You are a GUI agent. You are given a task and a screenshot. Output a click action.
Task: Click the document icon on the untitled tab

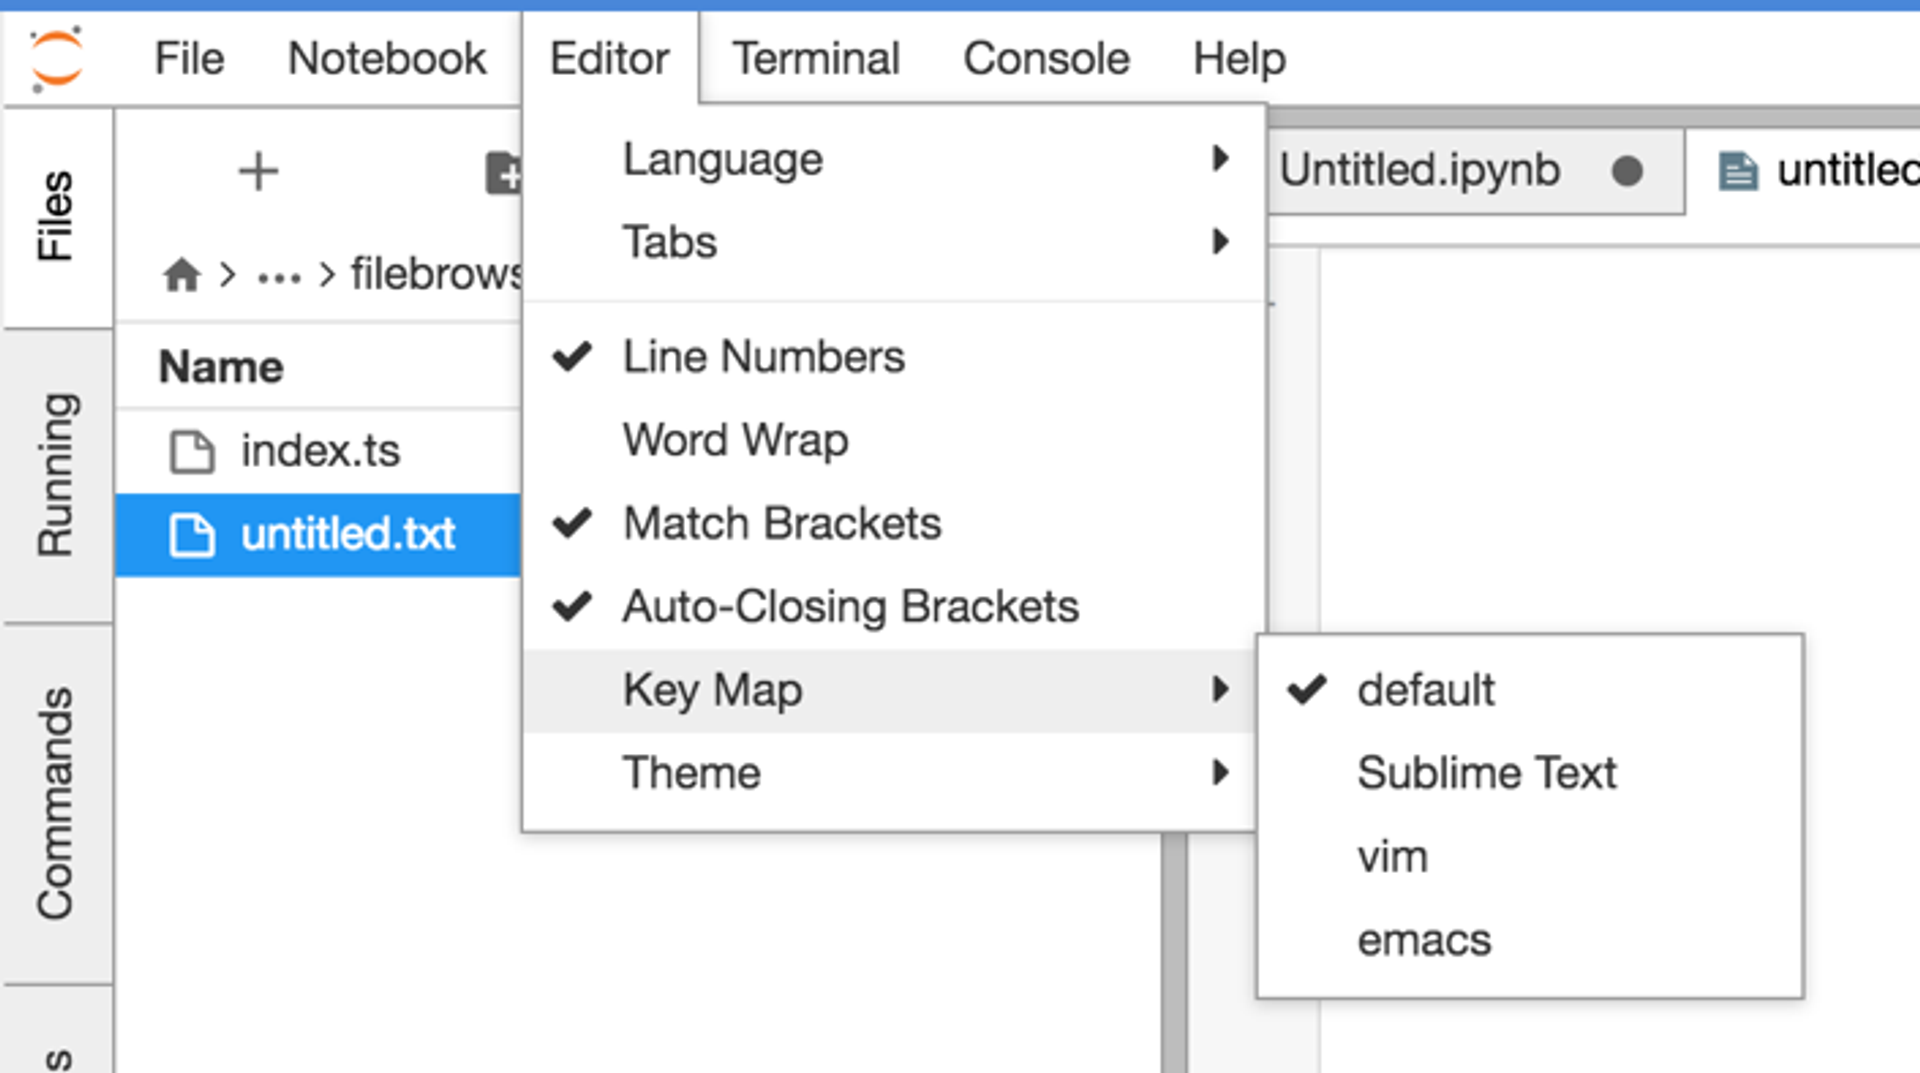pyautogui.click(x=1738, y=170)
